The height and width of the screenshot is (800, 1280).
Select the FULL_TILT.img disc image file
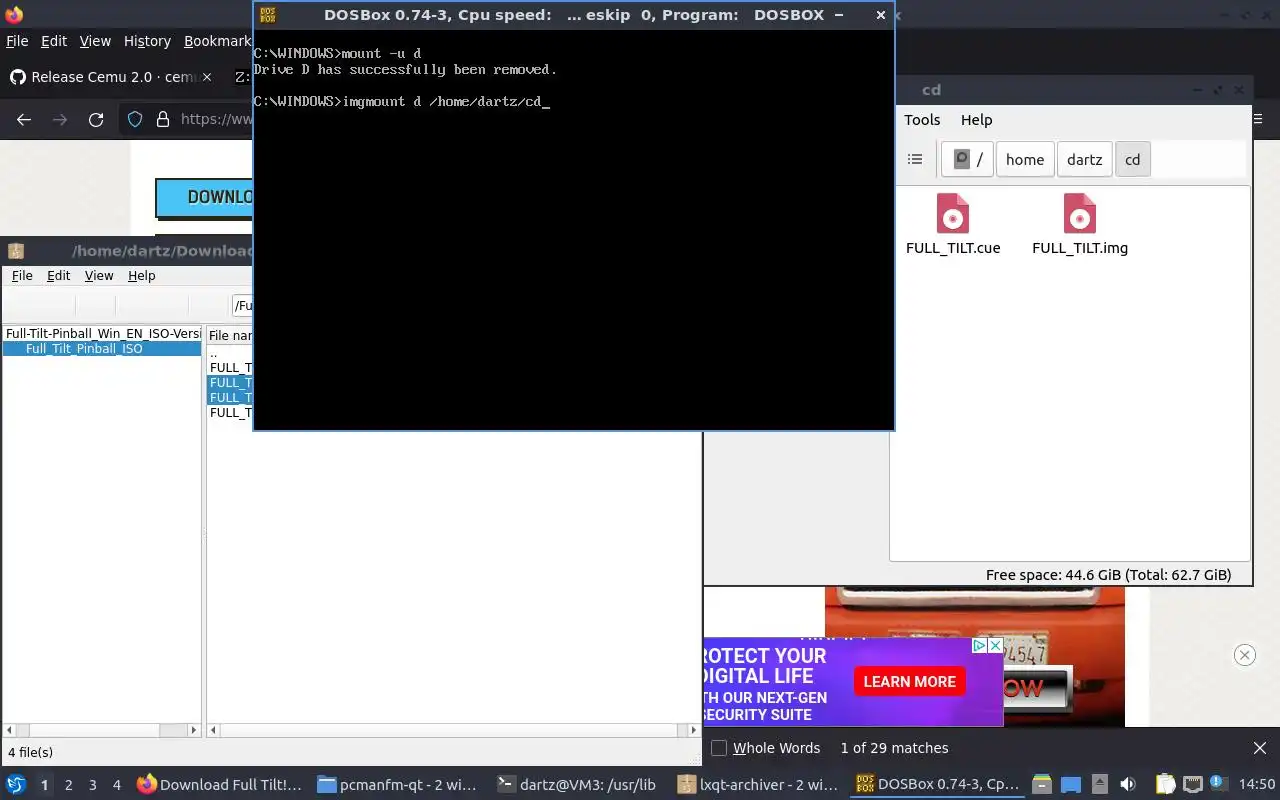tap(1080, 224)
